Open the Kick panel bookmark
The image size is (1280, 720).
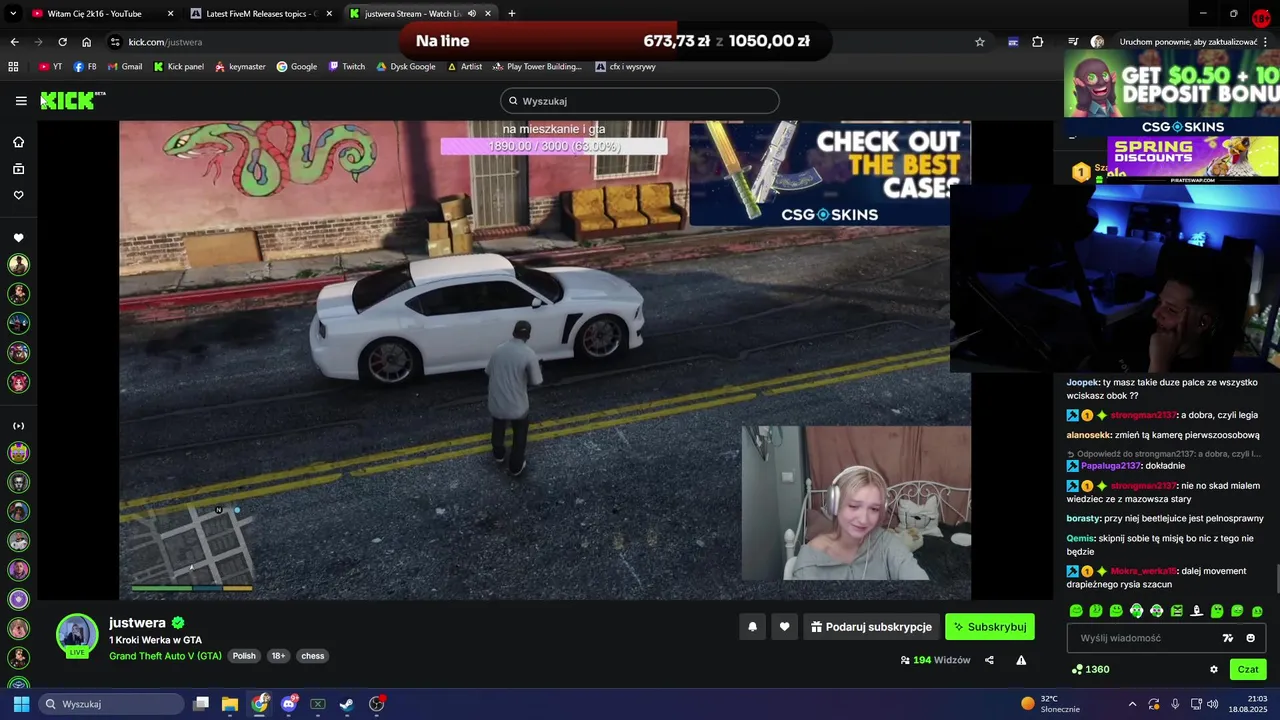[178, 67]
